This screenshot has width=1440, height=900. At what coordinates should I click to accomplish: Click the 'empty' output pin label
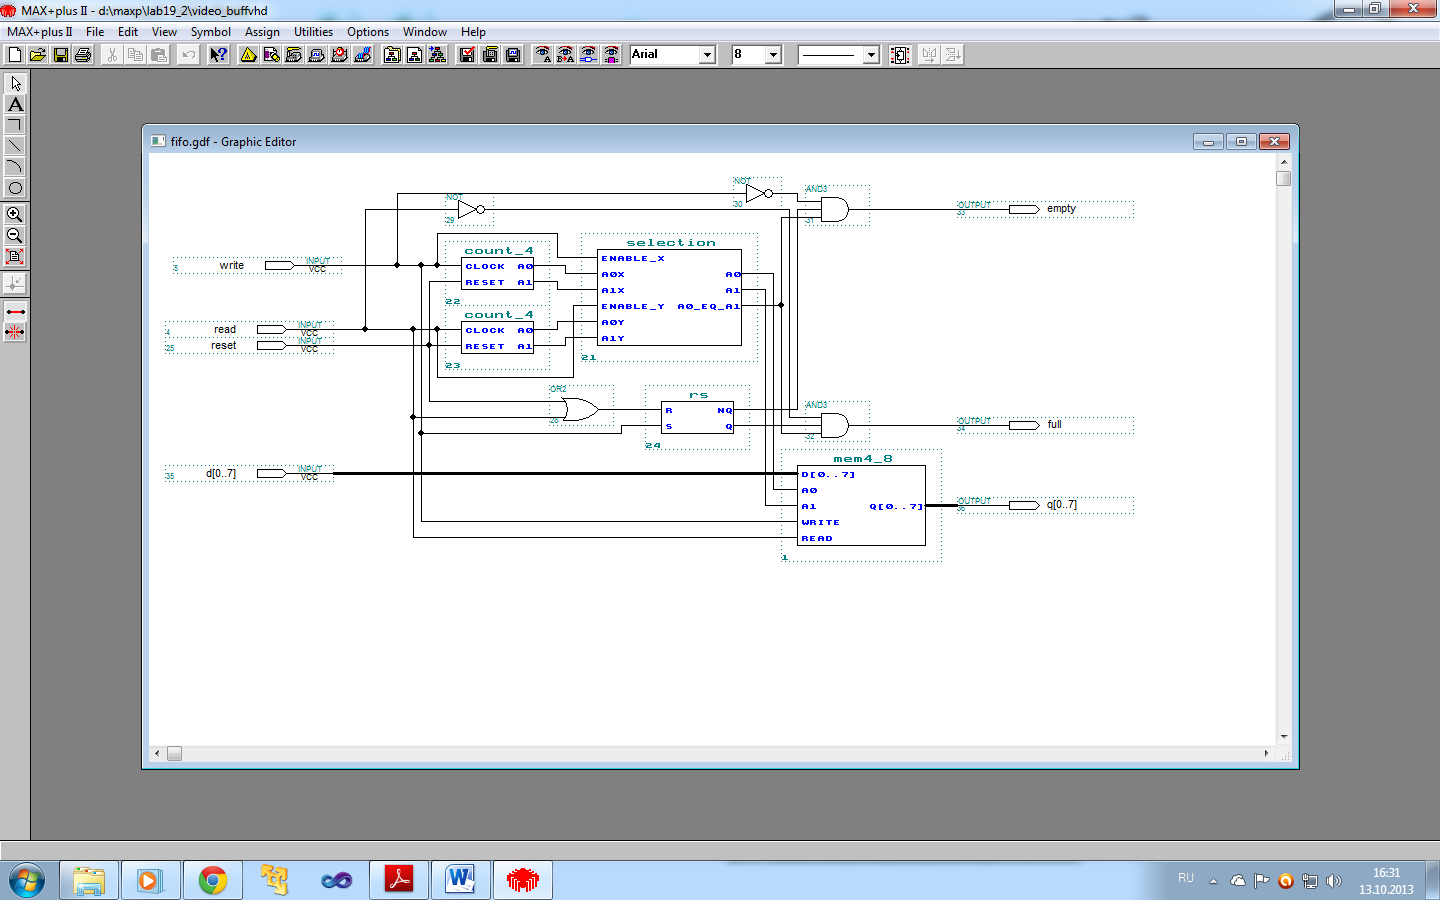[x=1061, y=209]
